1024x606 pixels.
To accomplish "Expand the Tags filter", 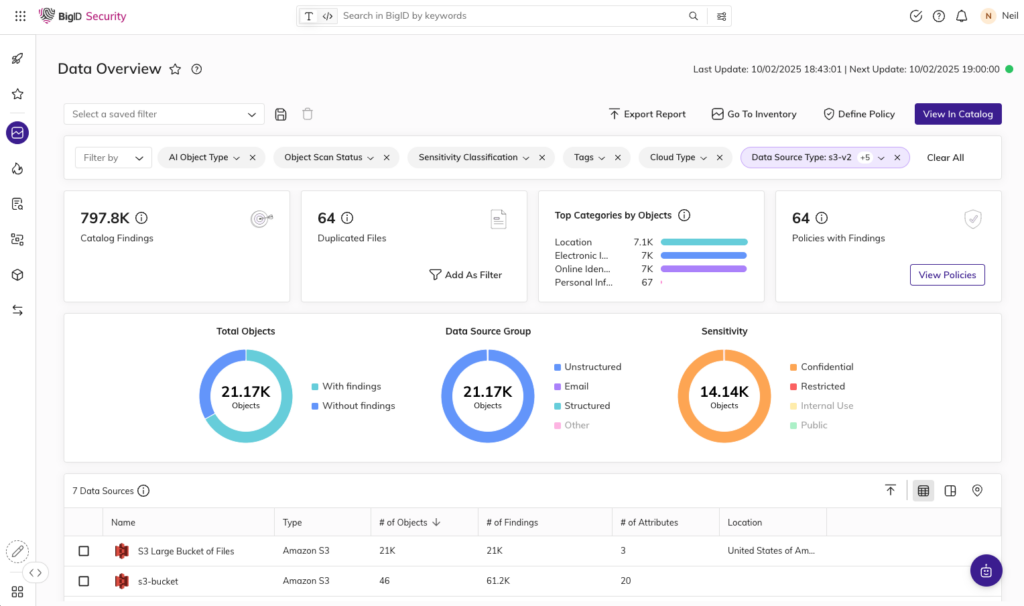I will [x=601, y=158].
